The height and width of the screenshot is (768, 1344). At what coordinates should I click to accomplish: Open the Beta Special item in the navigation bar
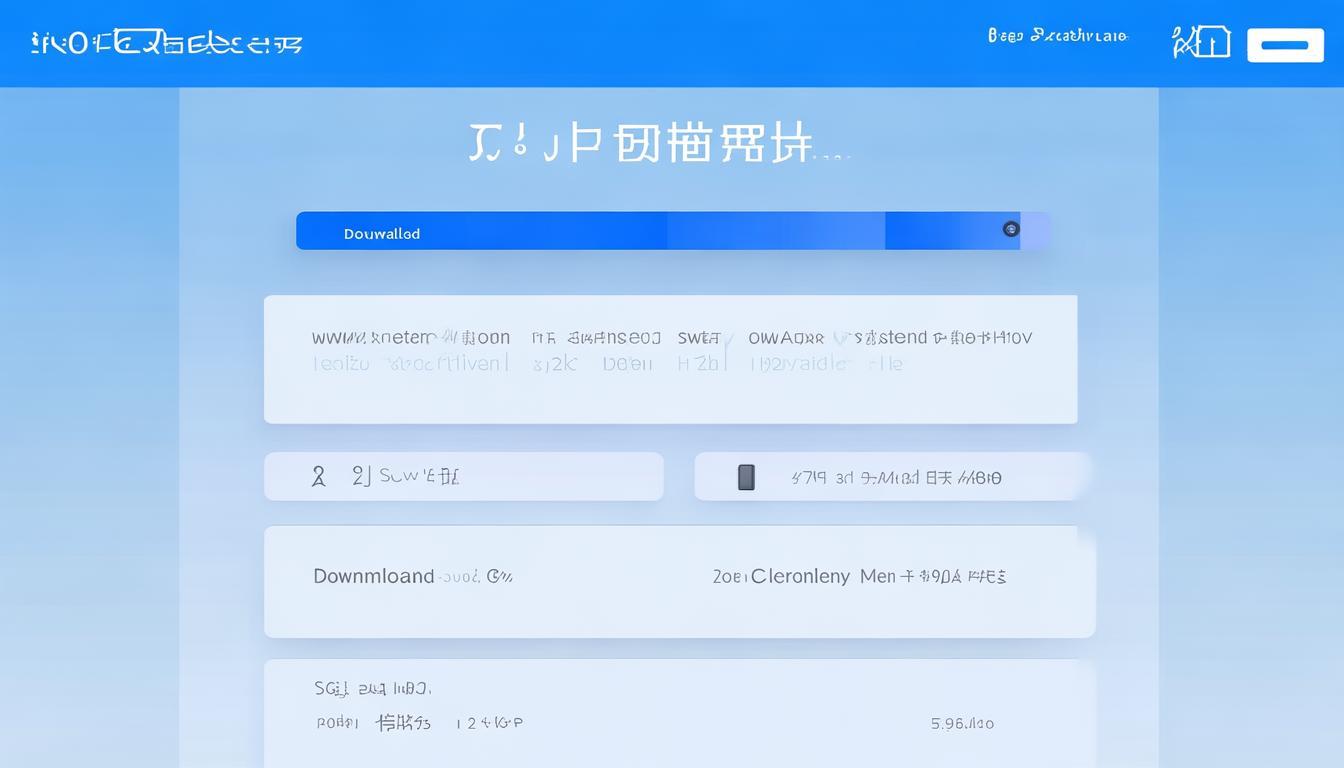pyautogui.click(x=1056, y=36)
